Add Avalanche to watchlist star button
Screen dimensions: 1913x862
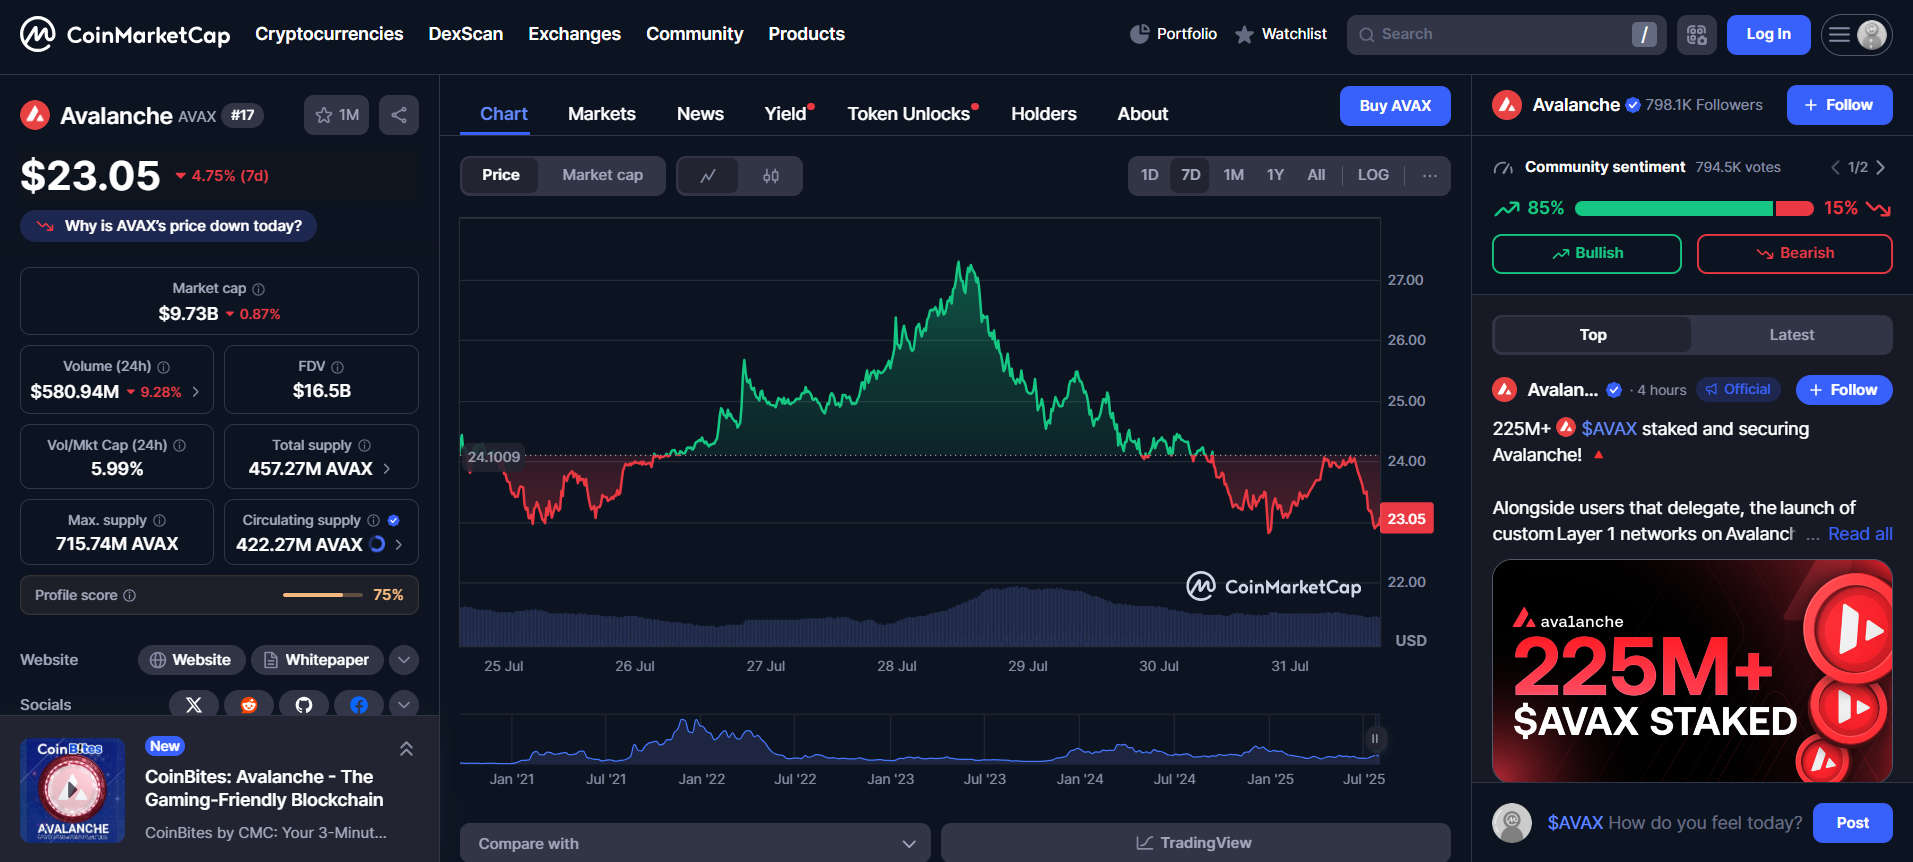pyautogui.click(x=337, y=115)
